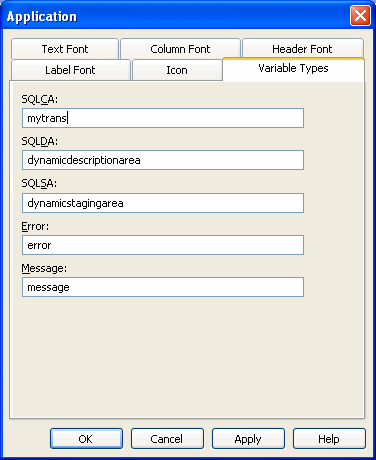Select the Variable Types tab

[293, 69]
